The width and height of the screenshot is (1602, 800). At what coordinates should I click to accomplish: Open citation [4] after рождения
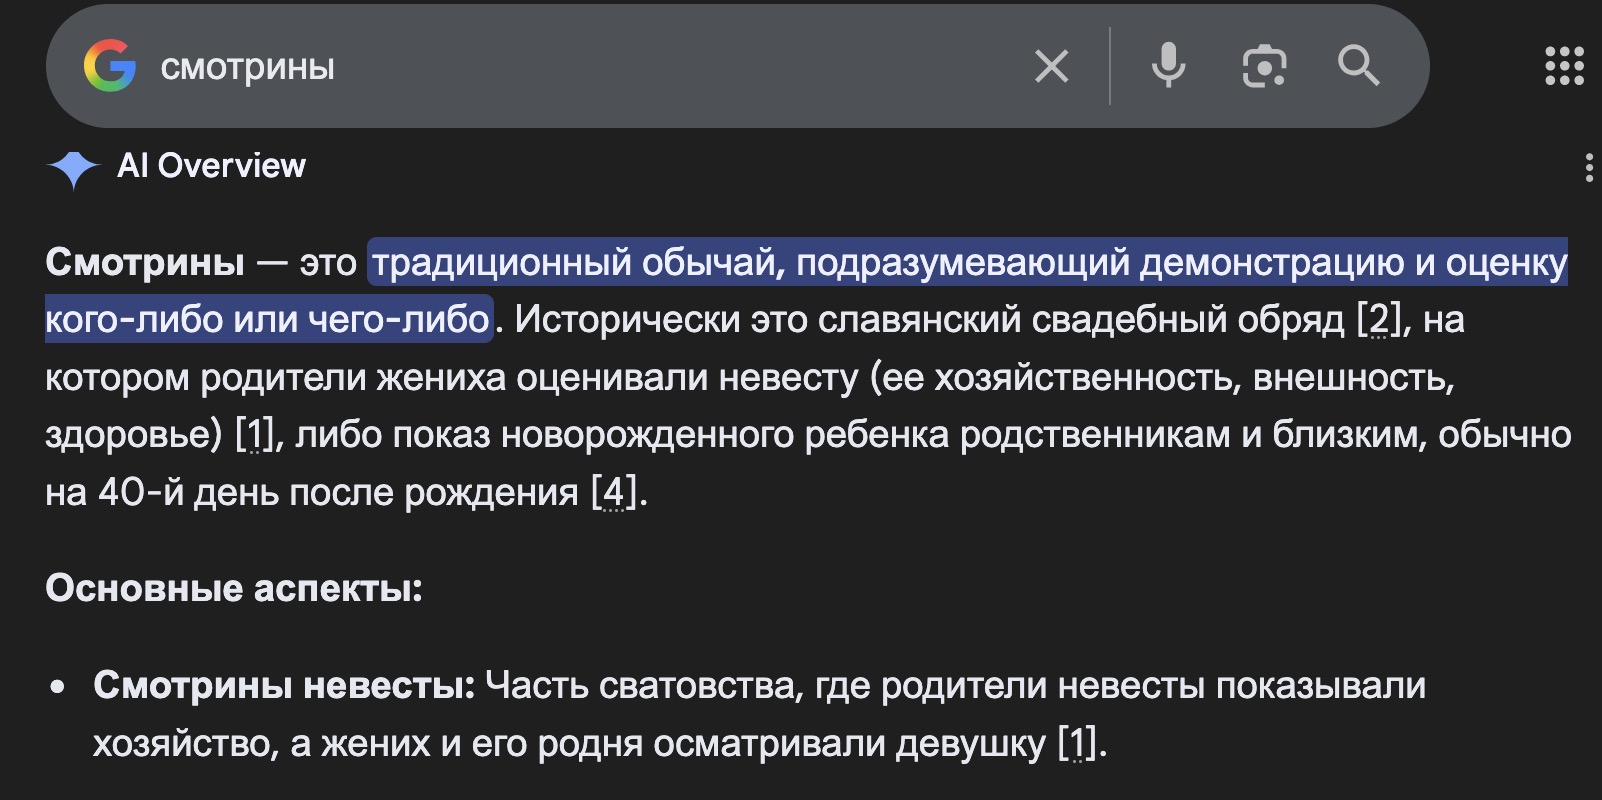(613, 493)
